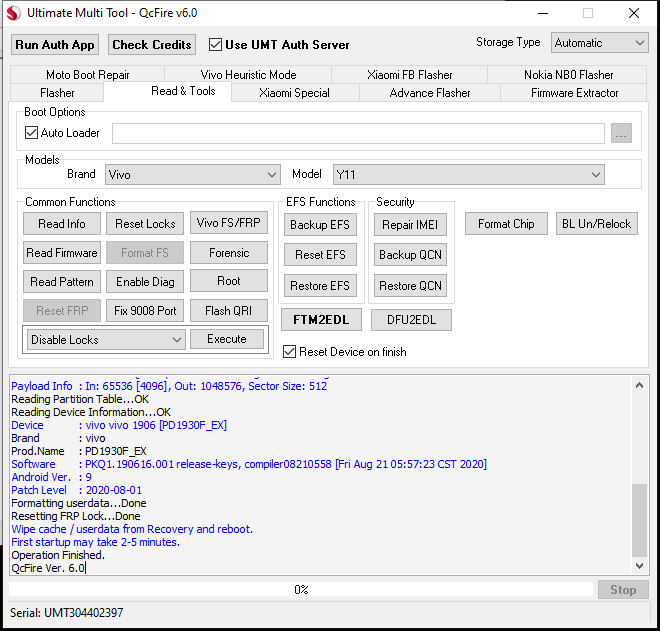Expand the Brand dropdown showing Vivo
The height and width of the screenshot is (631, 660).
[x=193, y=174]
